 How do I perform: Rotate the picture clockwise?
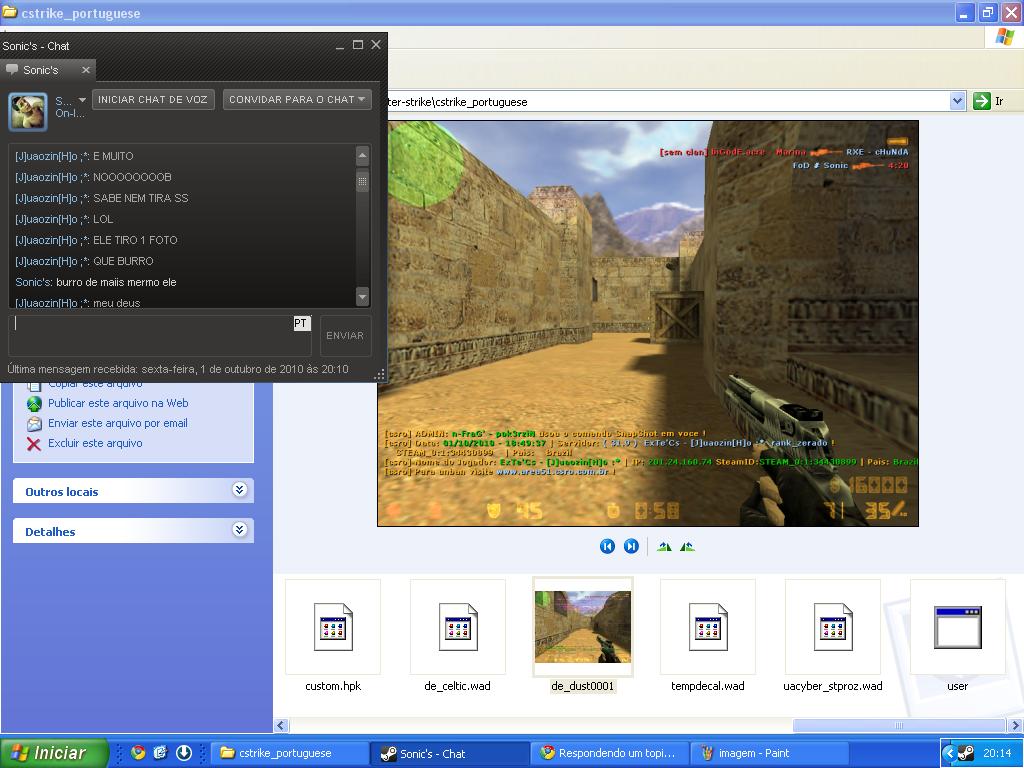click(664, 547)
